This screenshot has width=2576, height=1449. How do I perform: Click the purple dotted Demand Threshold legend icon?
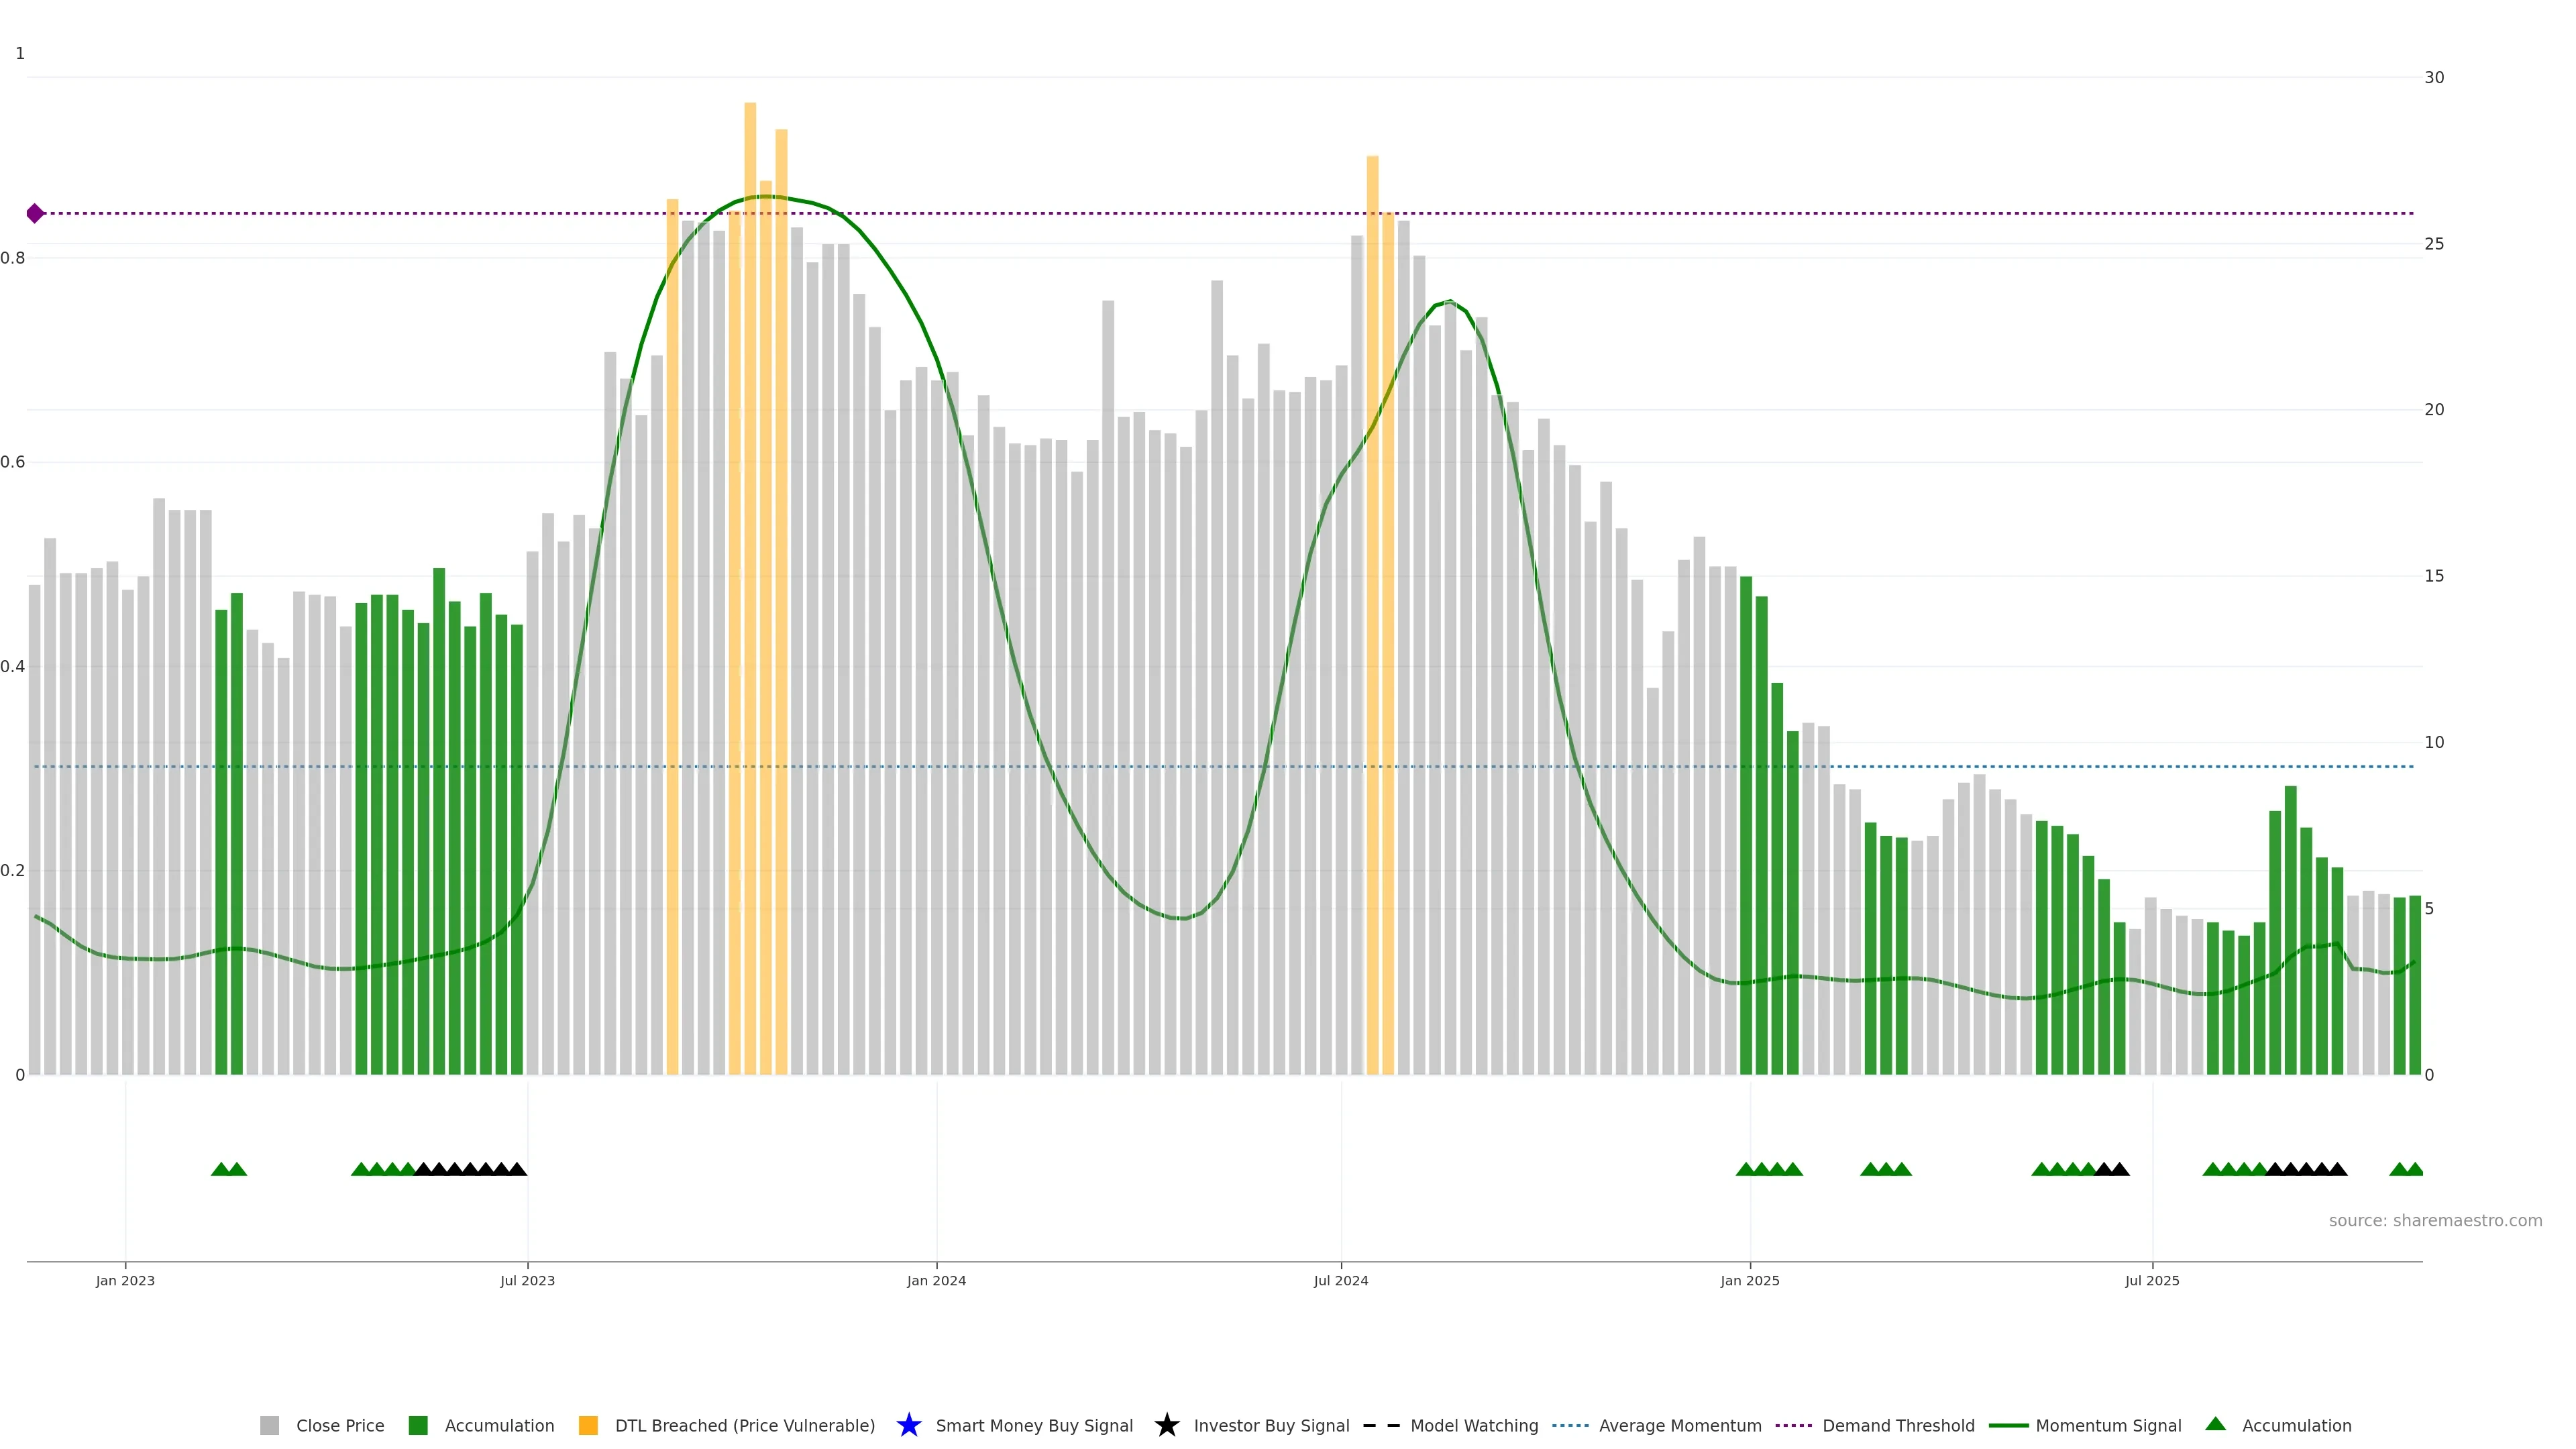1793,1425
